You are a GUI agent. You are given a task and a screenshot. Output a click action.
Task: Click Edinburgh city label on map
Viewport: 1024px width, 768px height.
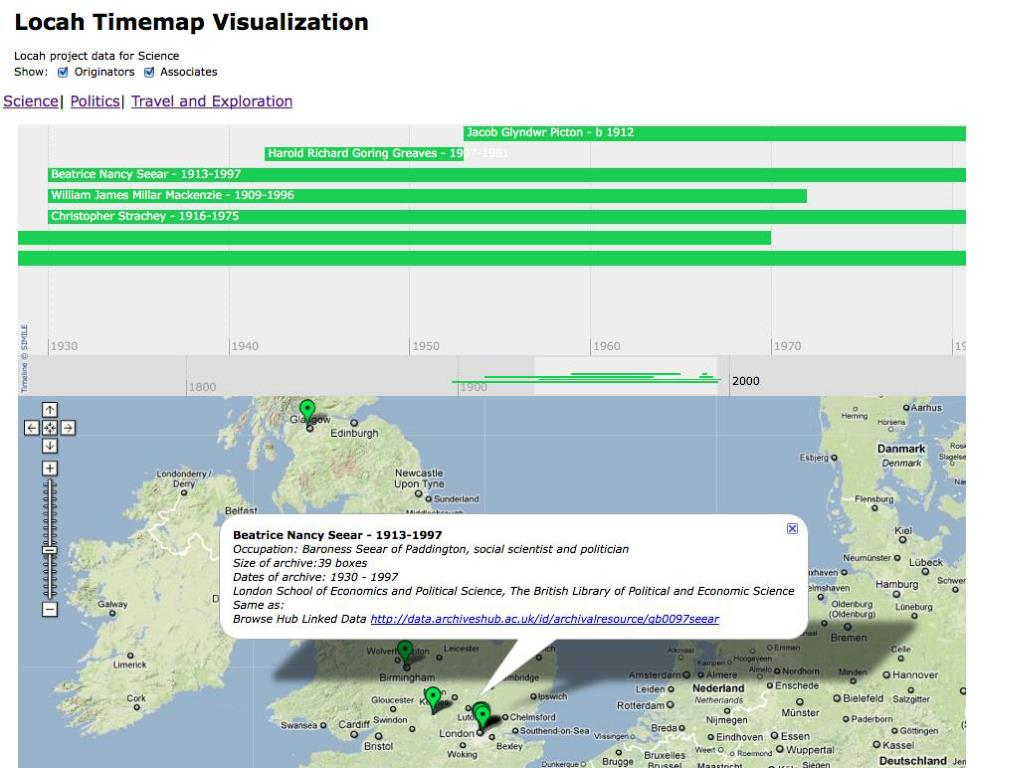(355, 433)
